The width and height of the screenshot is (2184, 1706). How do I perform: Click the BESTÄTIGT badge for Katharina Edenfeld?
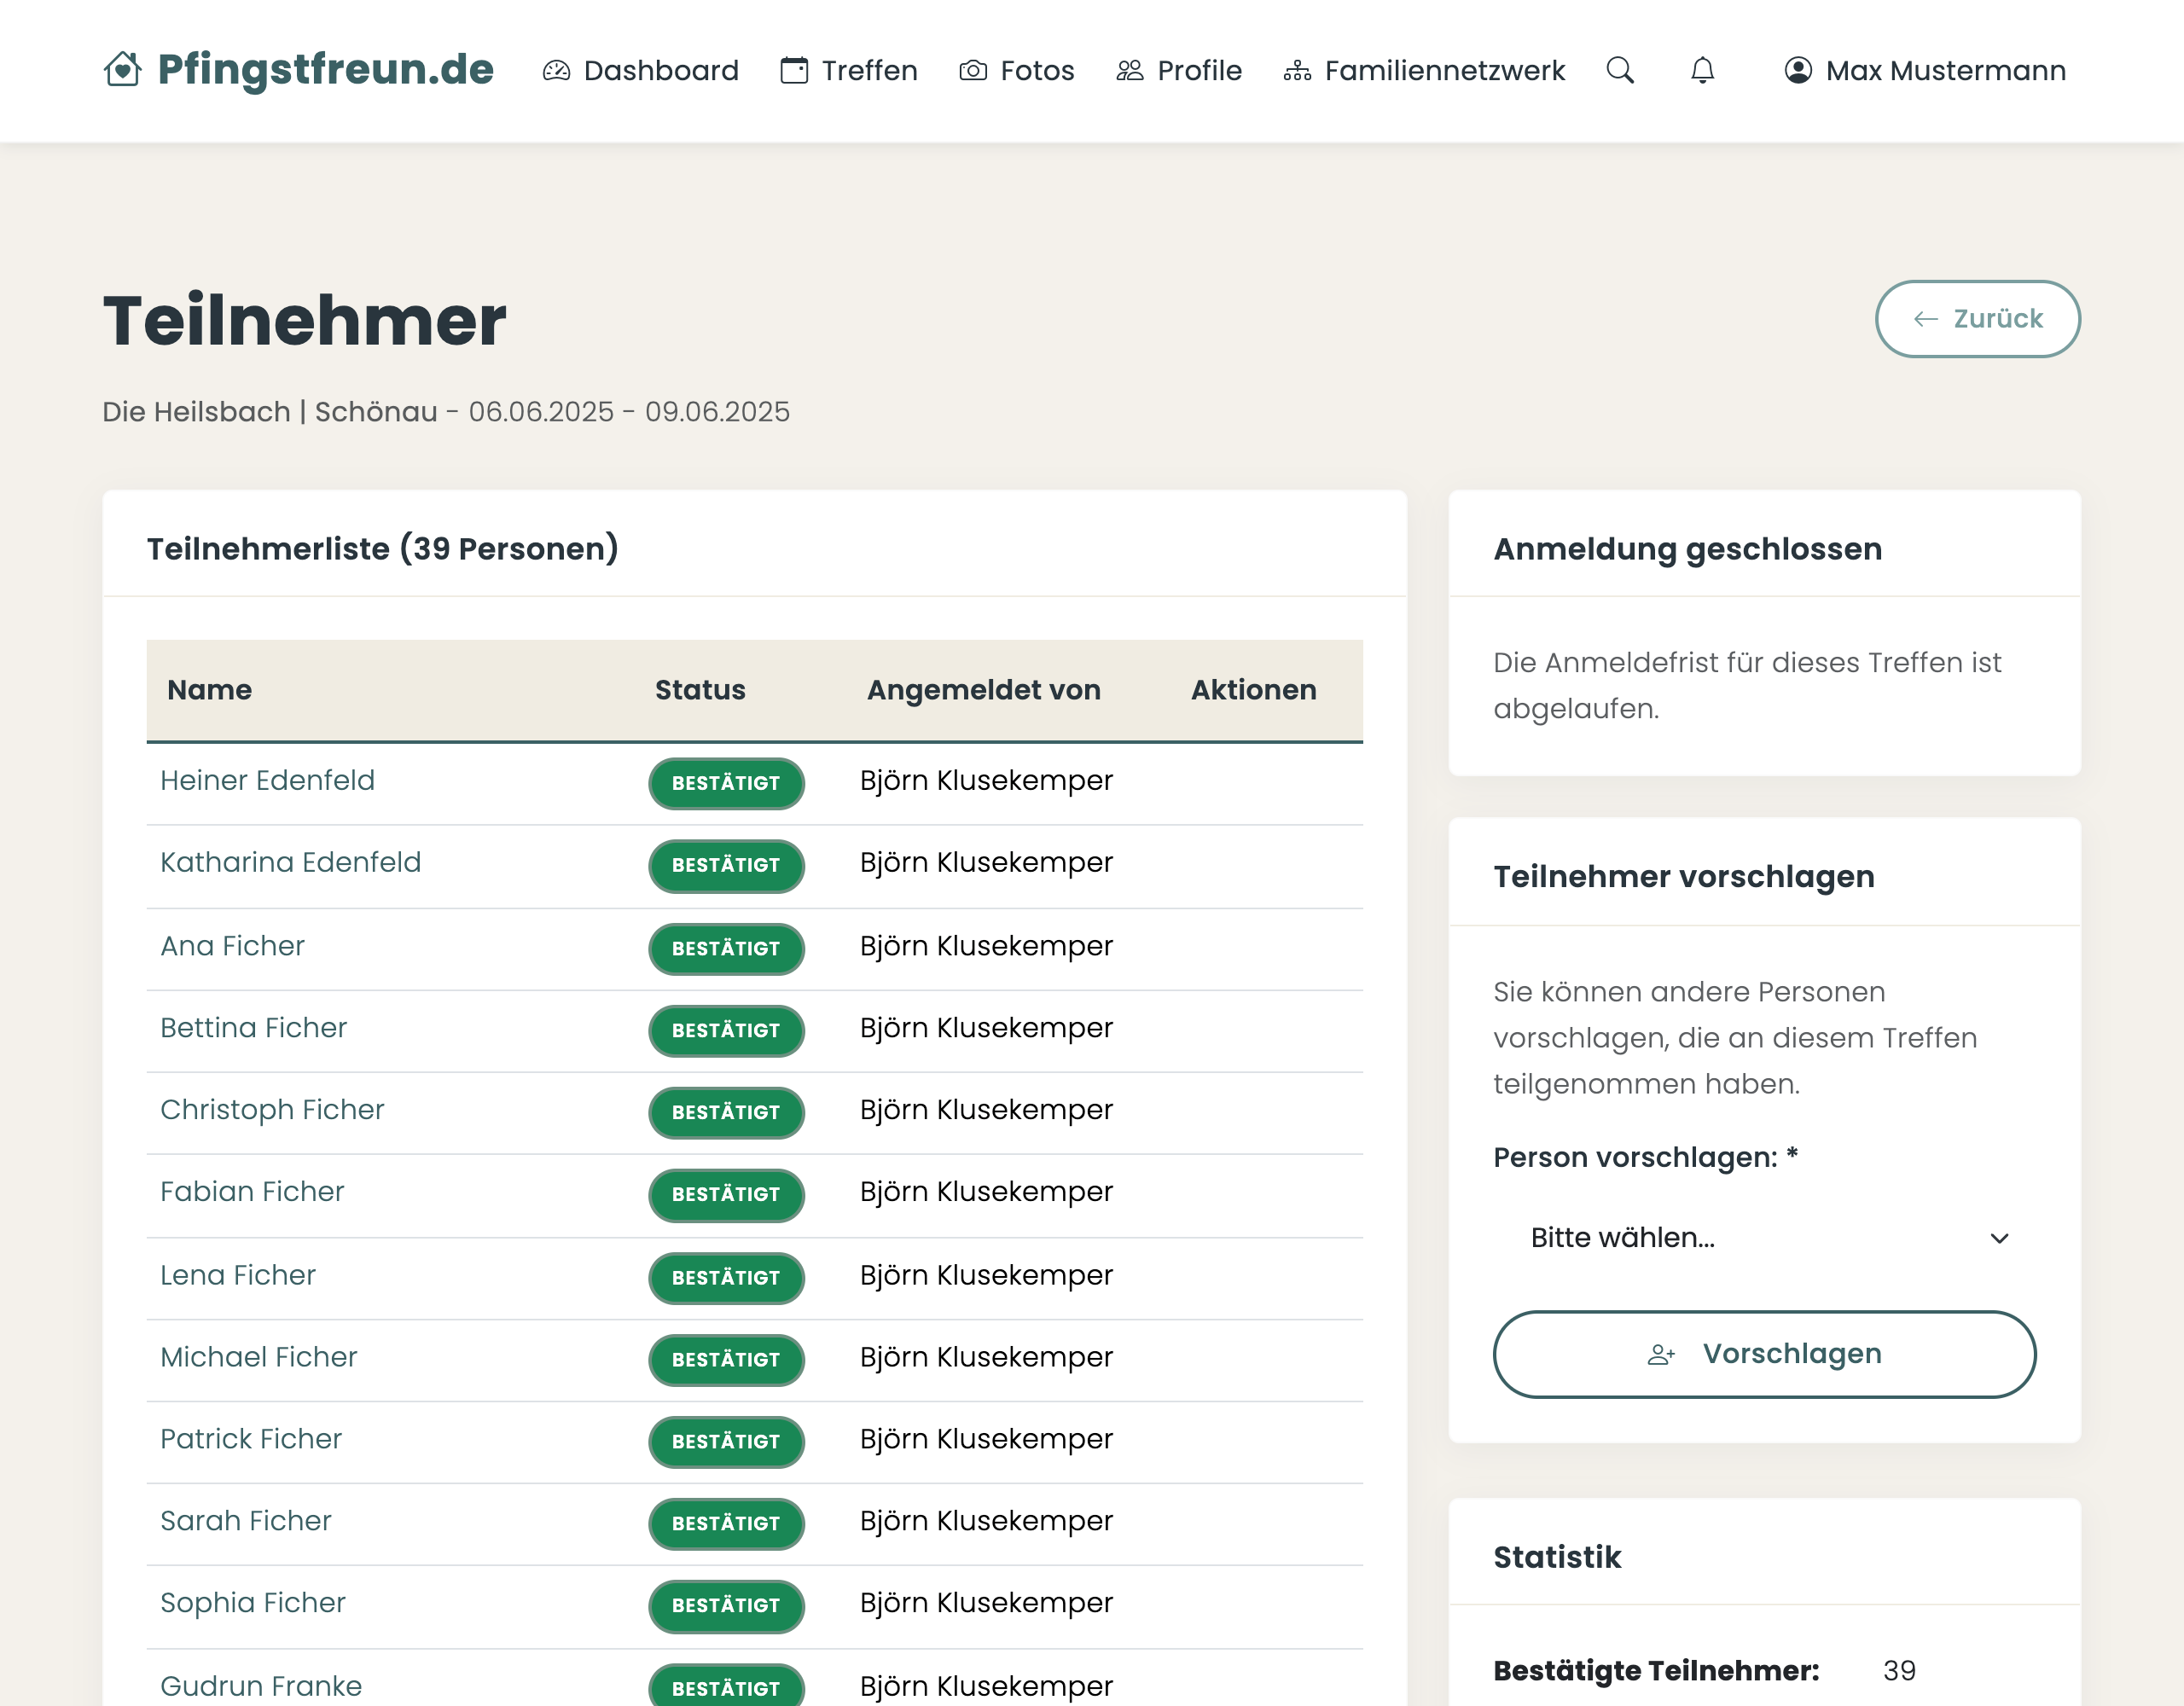(726, 866)
